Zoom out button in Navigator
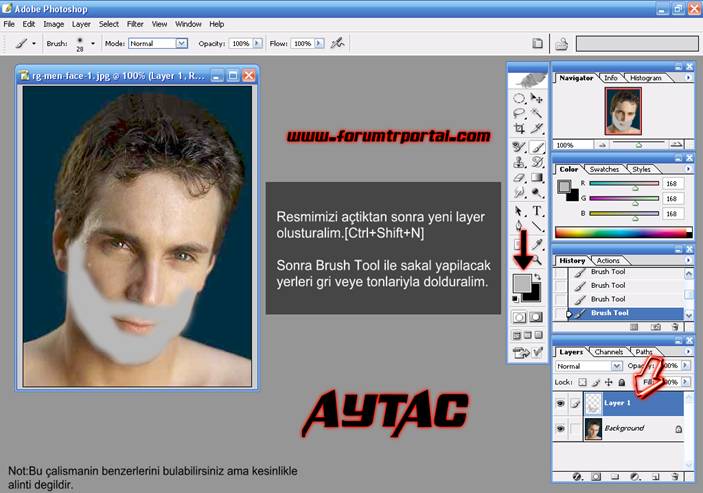The image size is (703, 493). pos(602,145)
